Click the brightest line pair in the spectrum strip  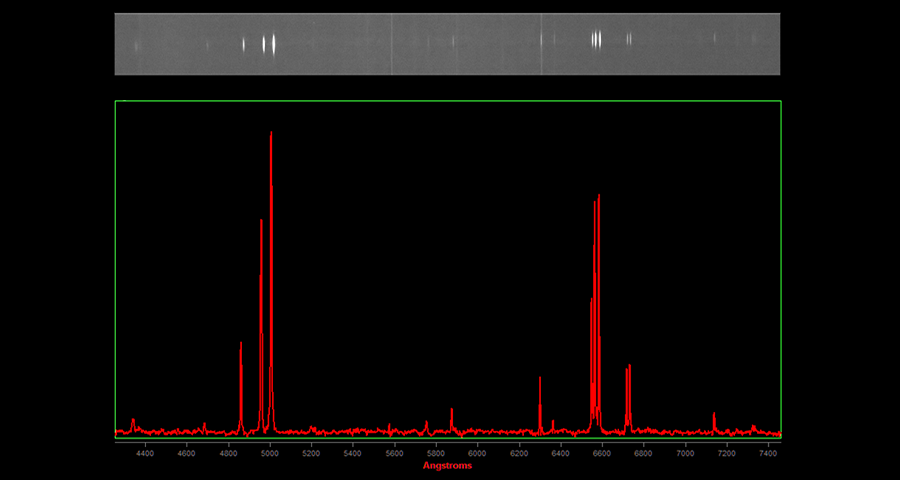pos(268,44)
